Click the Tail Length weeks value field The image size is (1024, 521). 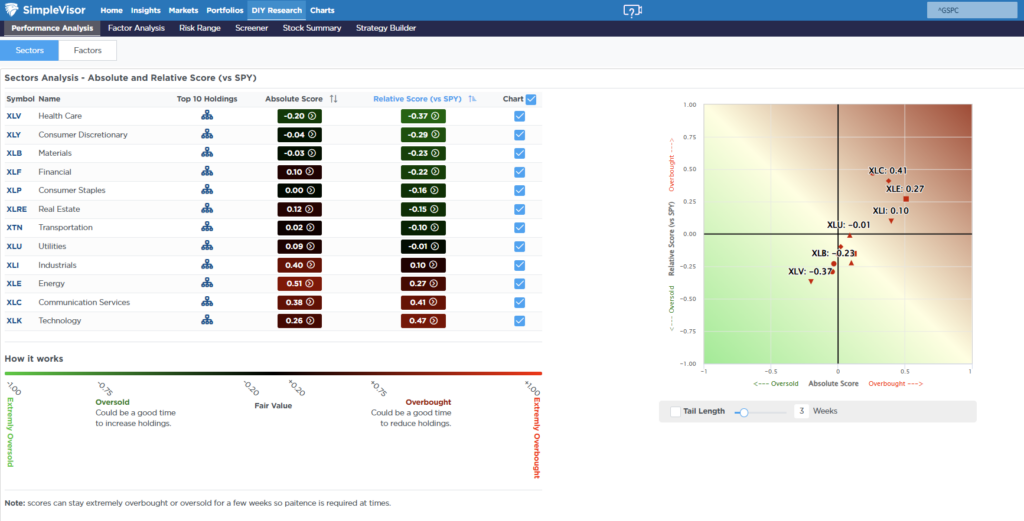click(801, 411)
